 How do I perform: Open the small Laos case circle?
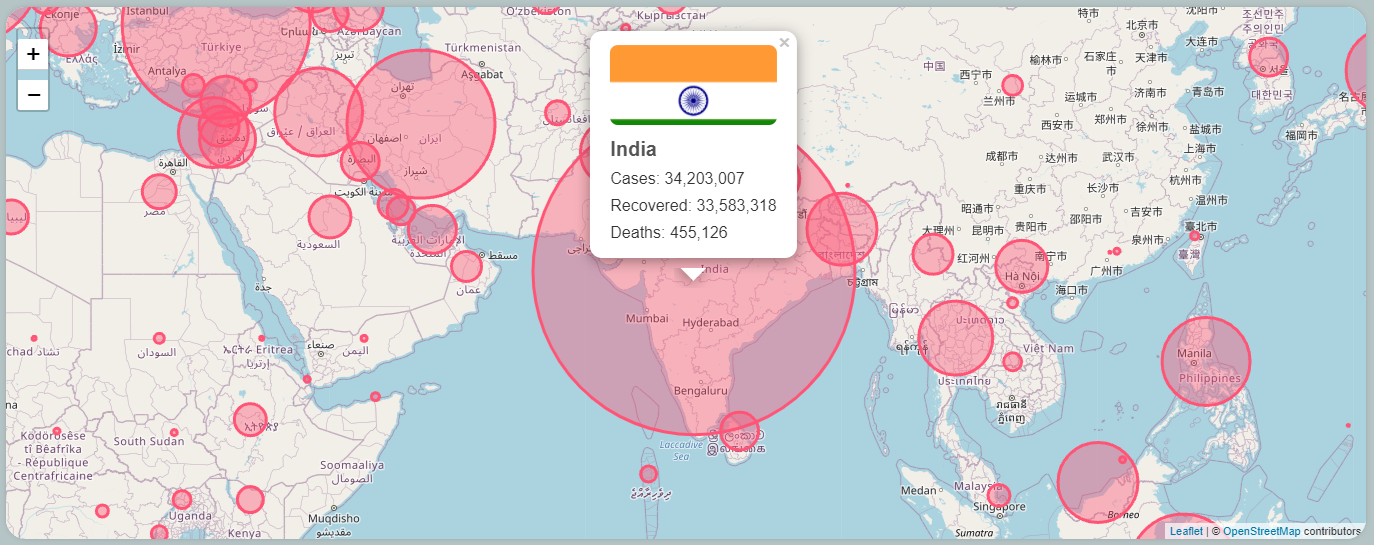pos(1012,302)
